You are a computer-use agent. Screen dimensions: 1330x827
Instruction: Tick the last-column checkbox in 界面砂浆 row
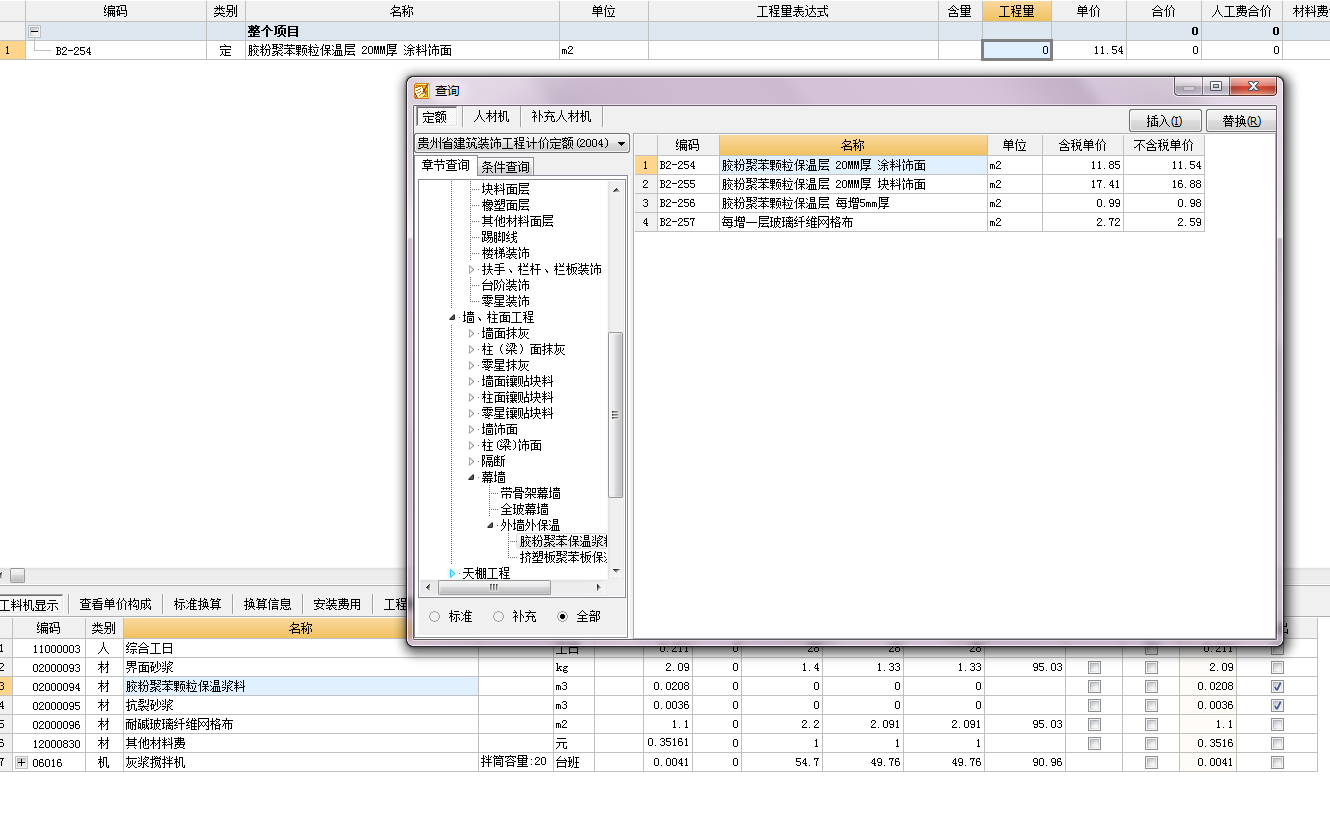(x=1277, y=667)
